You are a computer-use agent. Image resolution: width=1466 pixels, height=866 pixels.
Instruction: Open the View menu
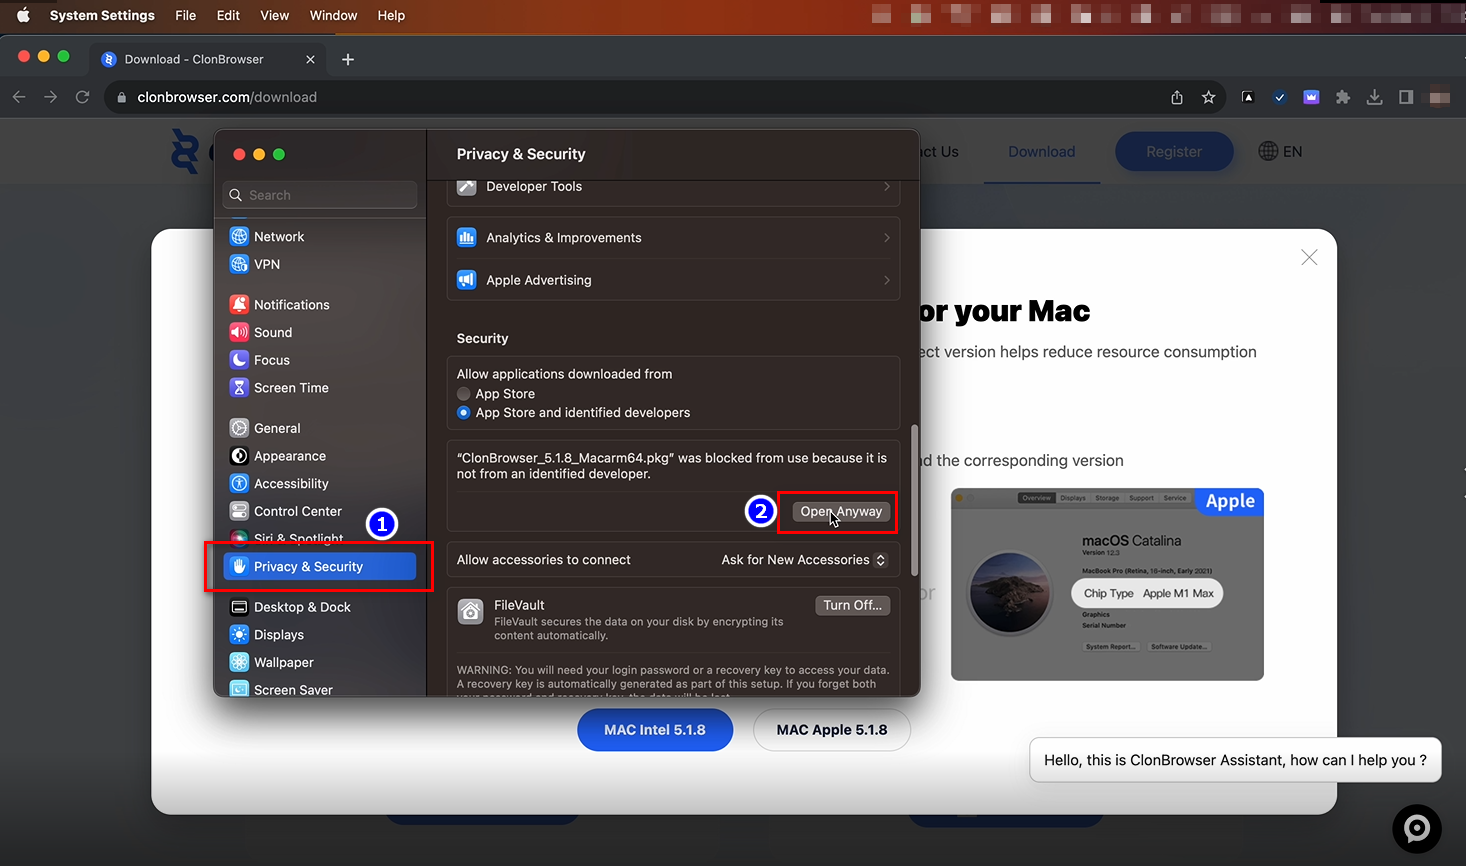pos(274,15)
